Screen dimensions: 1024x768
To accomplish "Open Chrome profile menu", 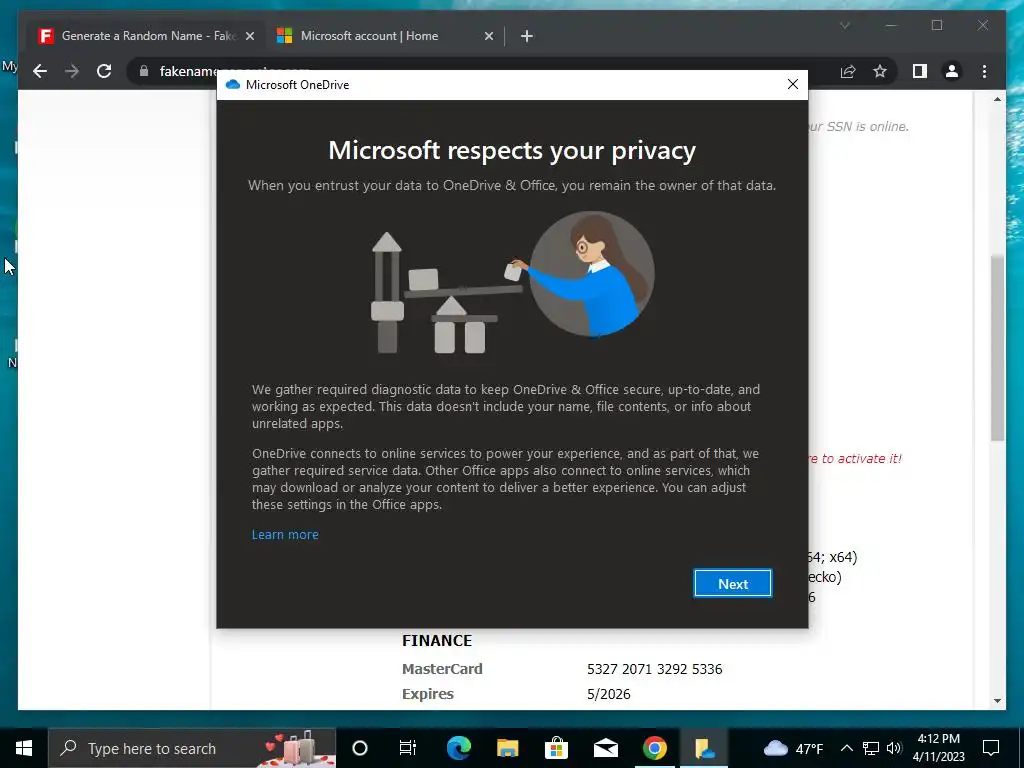I will 952,71.
